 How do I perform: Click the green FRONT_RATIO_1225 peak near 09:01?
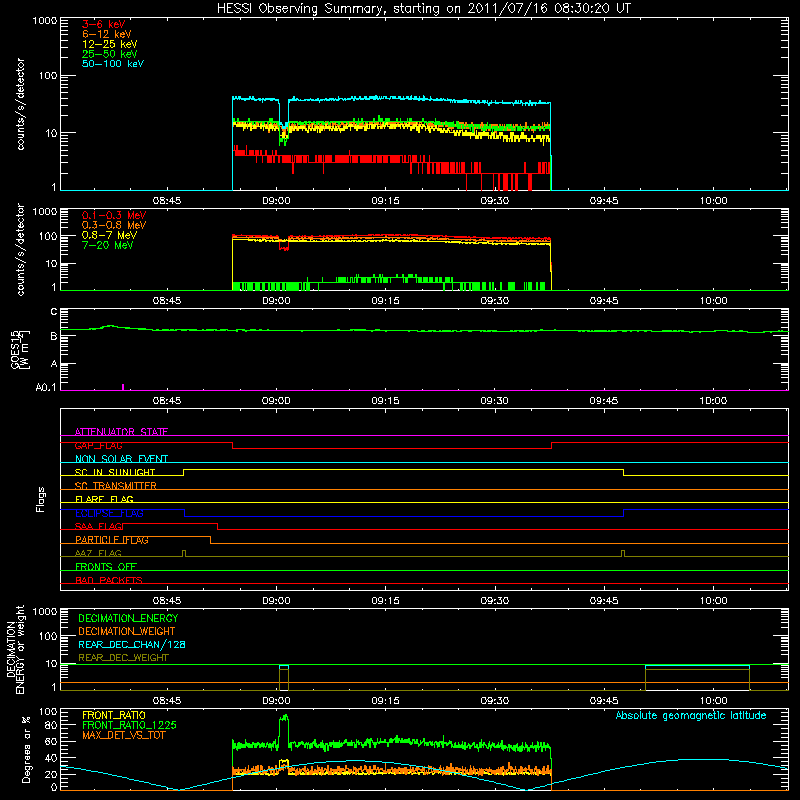(x=284, y=718)
